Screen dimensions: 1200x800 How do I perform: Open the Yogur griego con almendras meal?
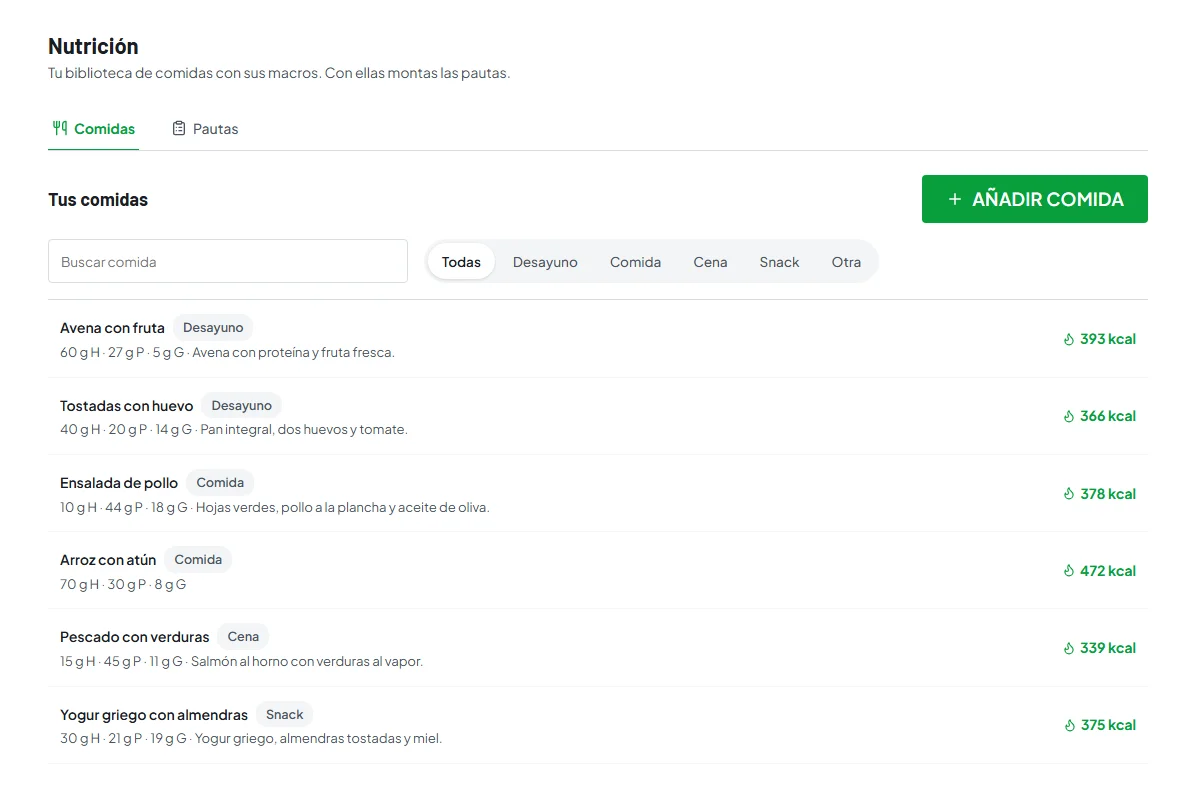[598, 725]
